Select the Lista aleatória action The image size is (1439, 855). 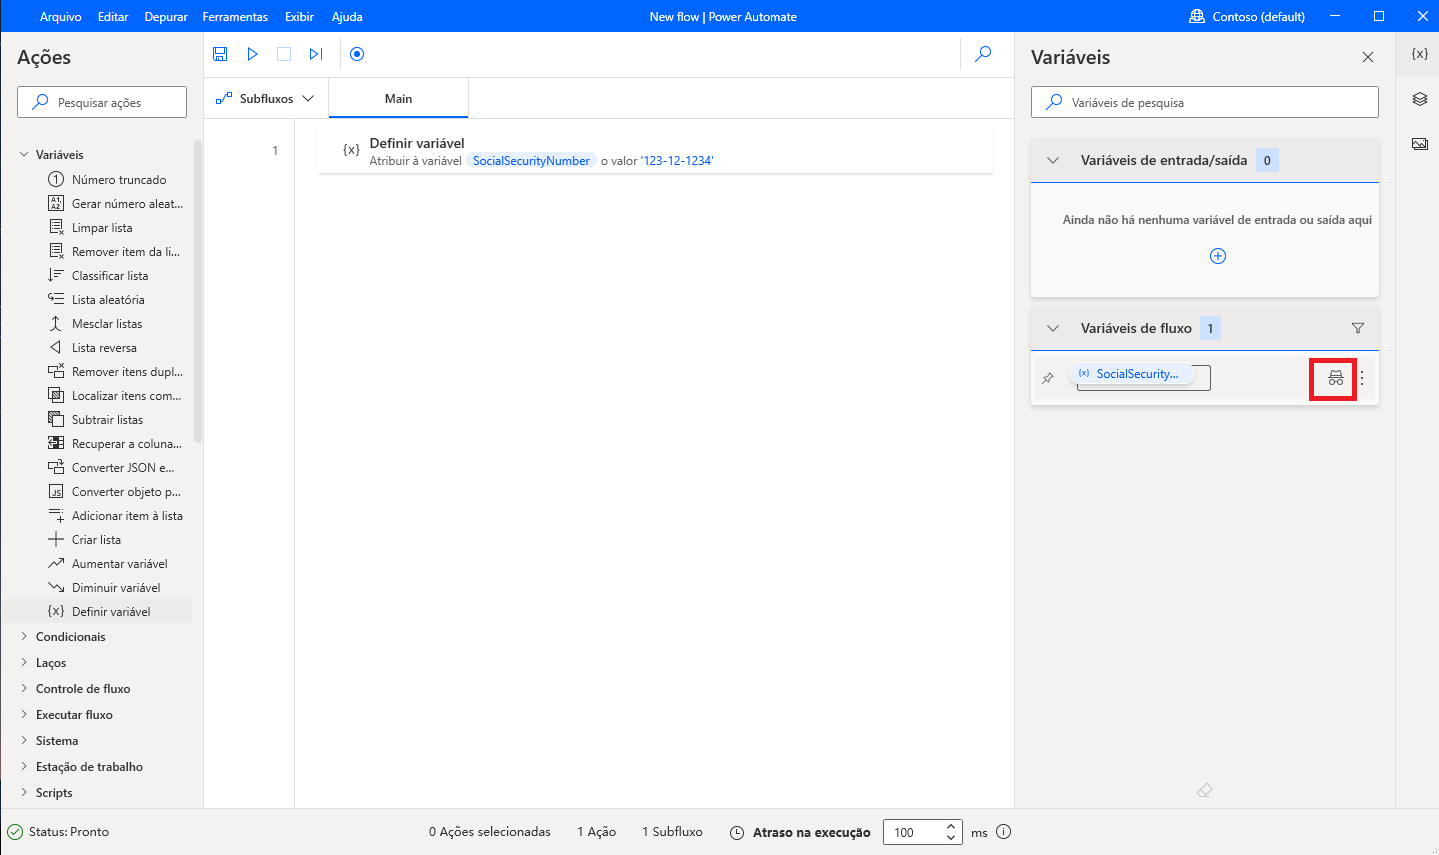96,300
